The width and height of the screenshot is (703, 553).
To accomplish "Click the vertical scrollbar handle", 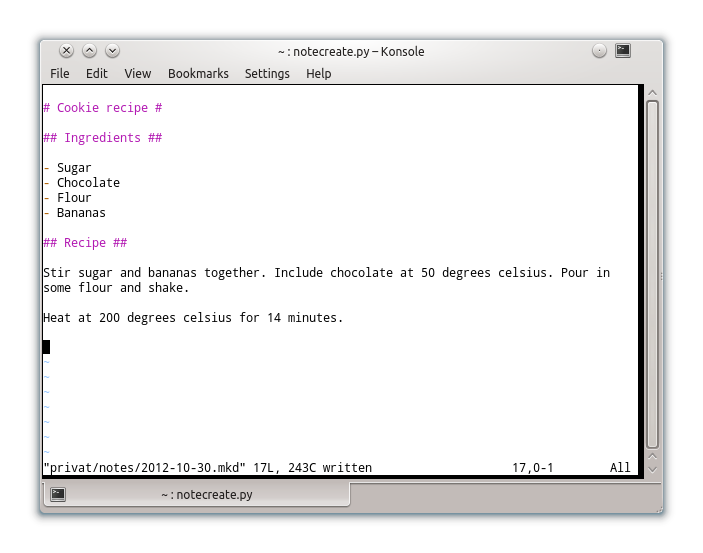I will pos(652,274).
